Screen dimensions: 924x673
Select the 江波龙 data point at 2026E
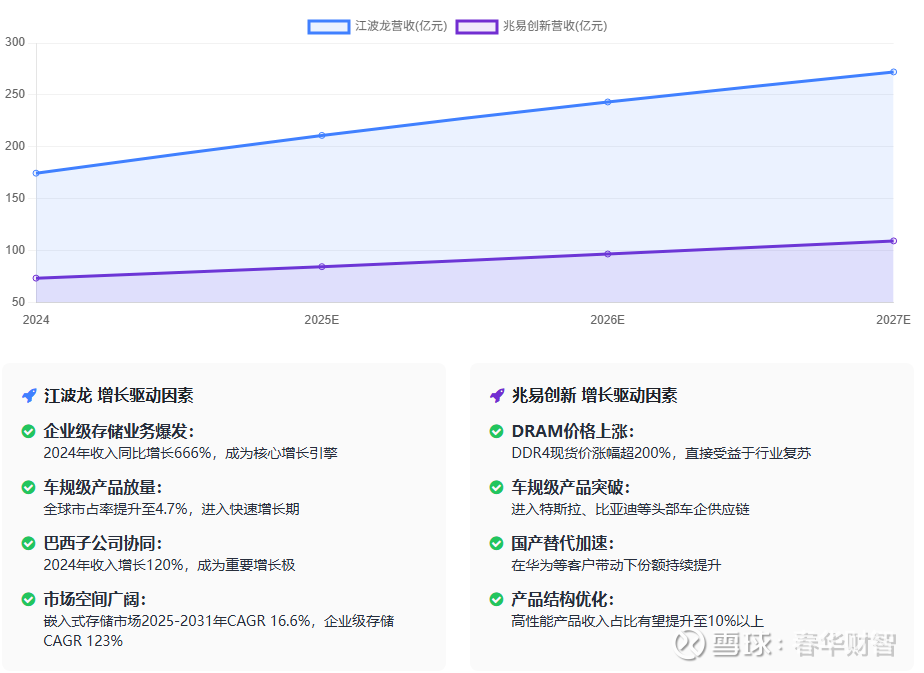pyautogui.click(x=607, y=102)
